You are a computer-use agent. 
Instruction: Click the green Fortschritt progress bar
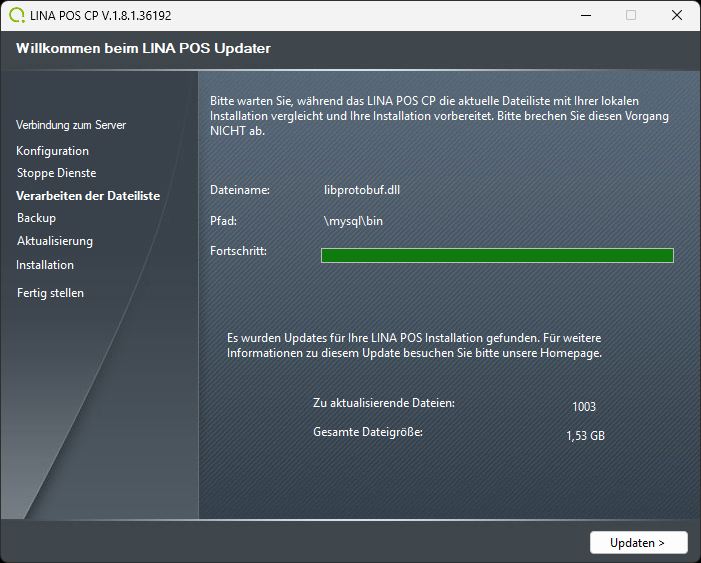point(497,255)
